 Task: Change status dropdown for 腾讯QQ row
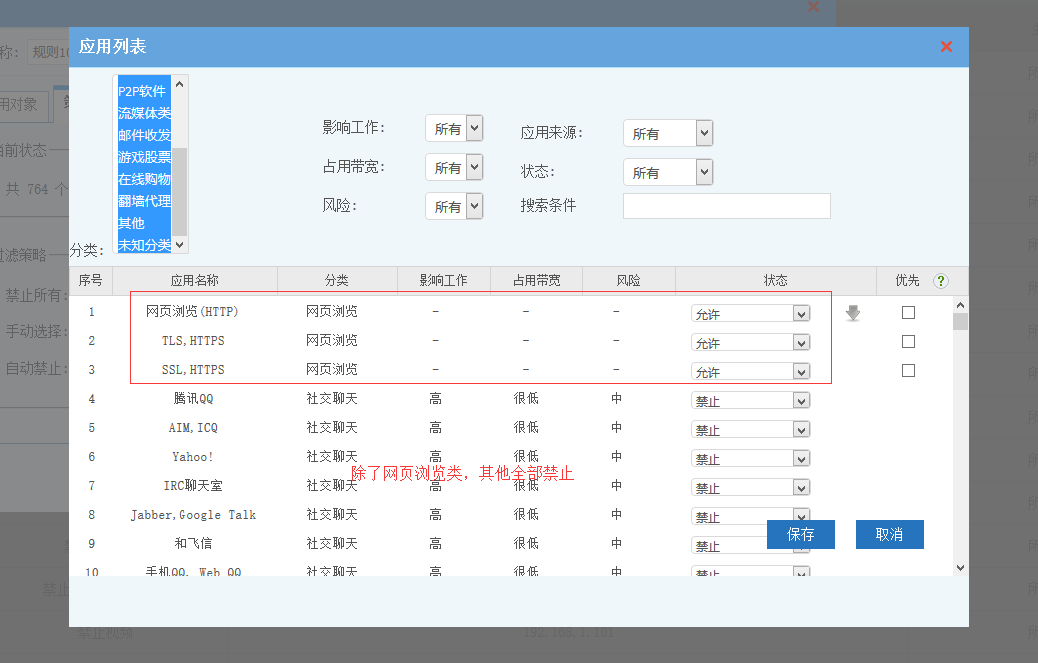(750, 400)
